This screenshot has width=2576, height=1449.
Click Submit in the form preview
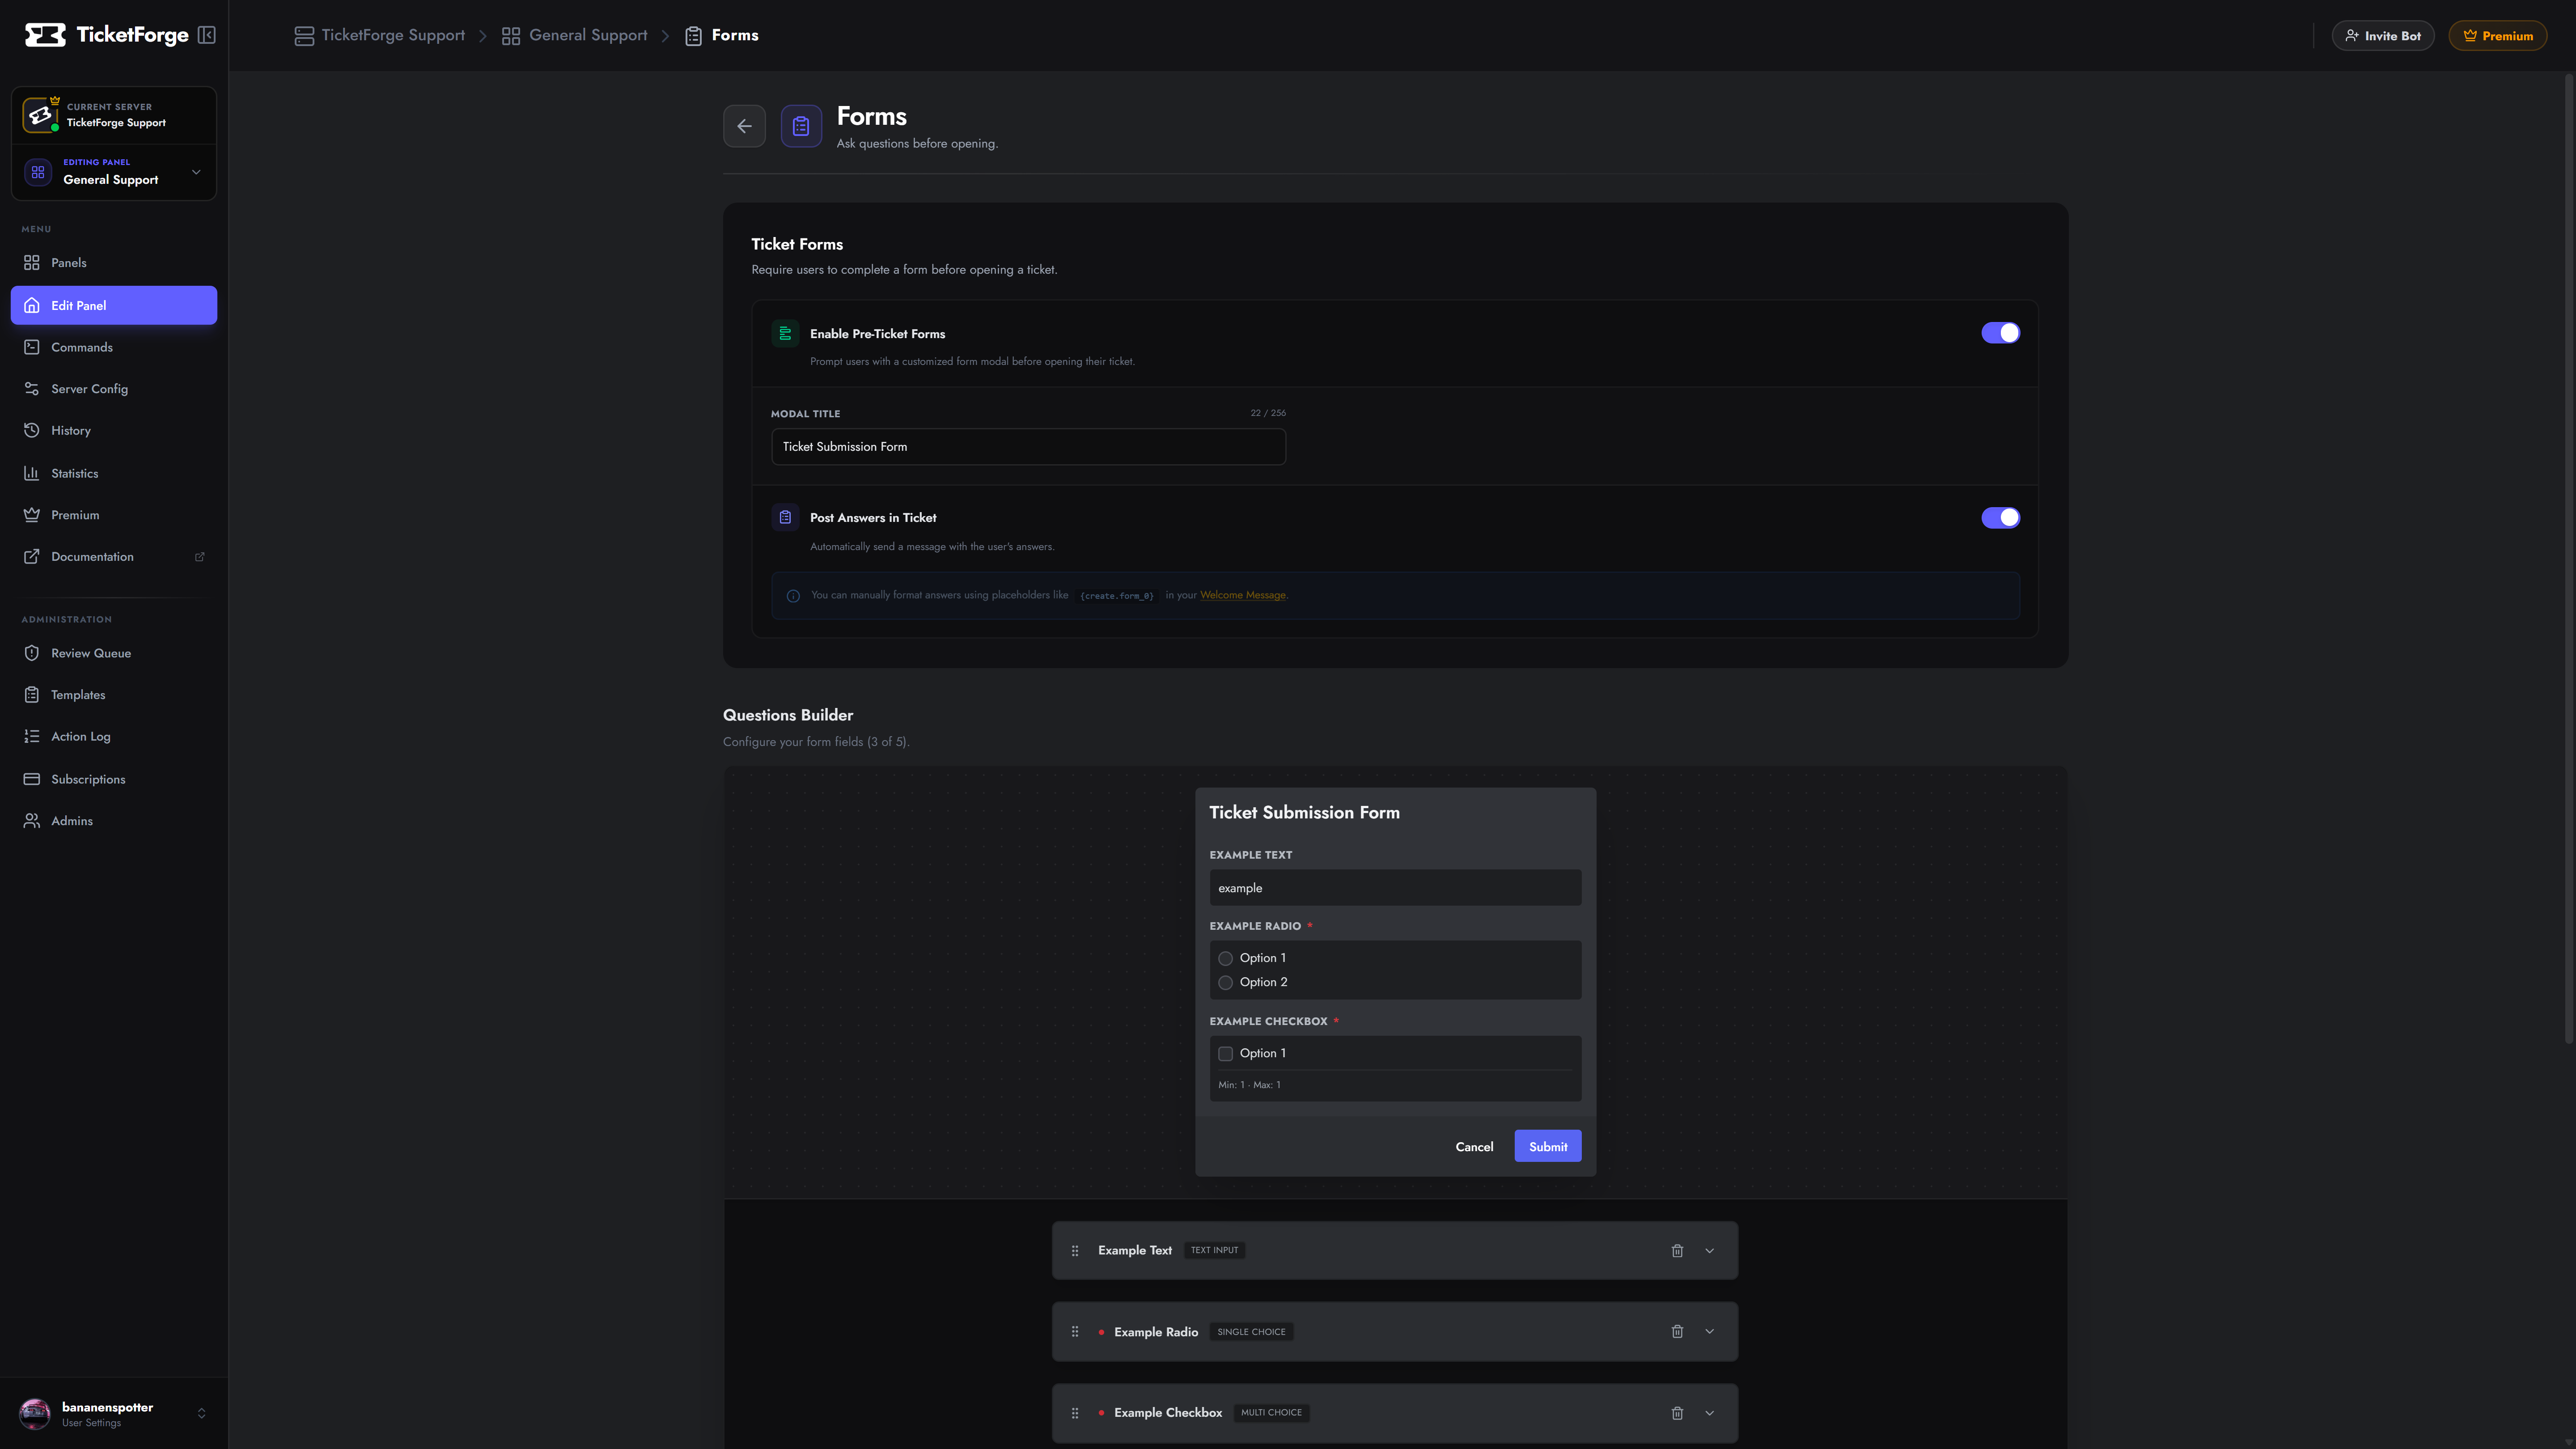[1548, 1146]
